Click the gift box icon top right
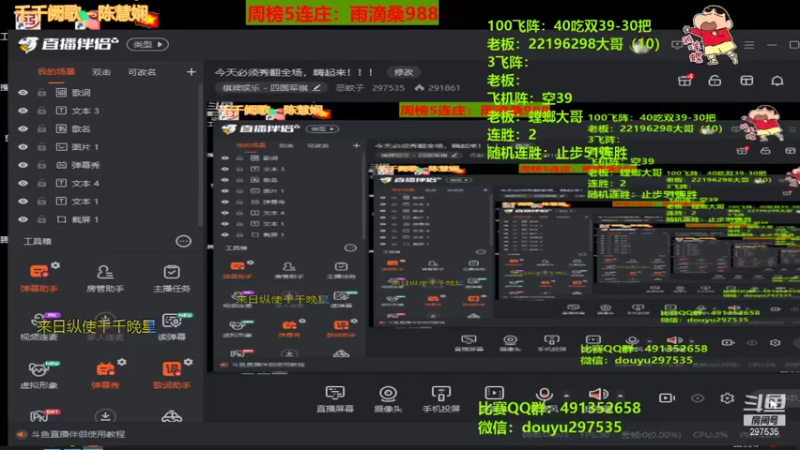This screenshot has width=800, height=450. coord(685,81)
